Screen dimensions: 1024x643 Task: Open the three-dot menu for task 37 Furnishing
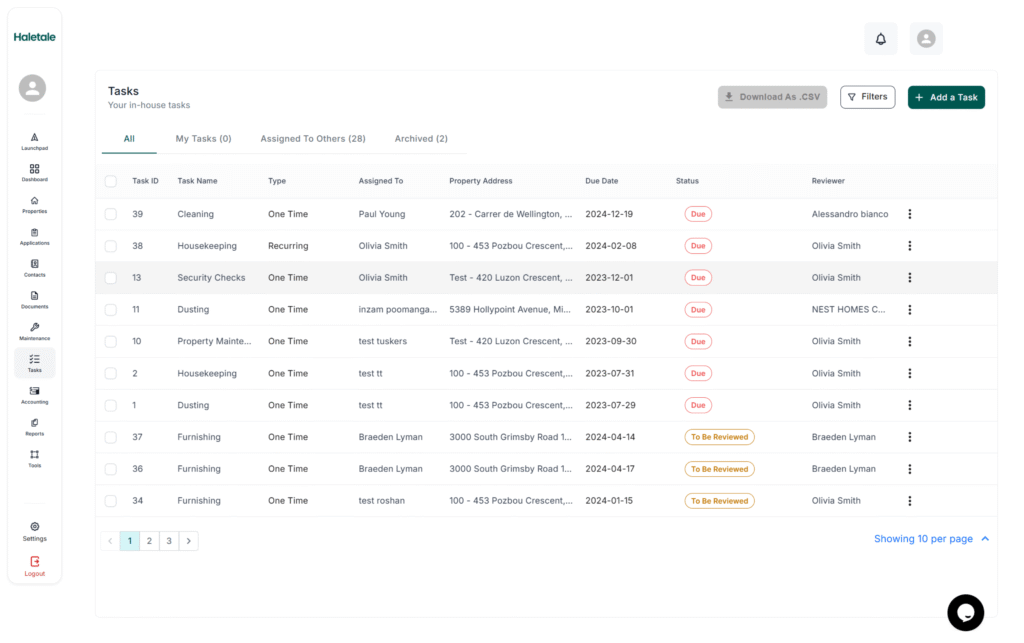pos(909,436)
